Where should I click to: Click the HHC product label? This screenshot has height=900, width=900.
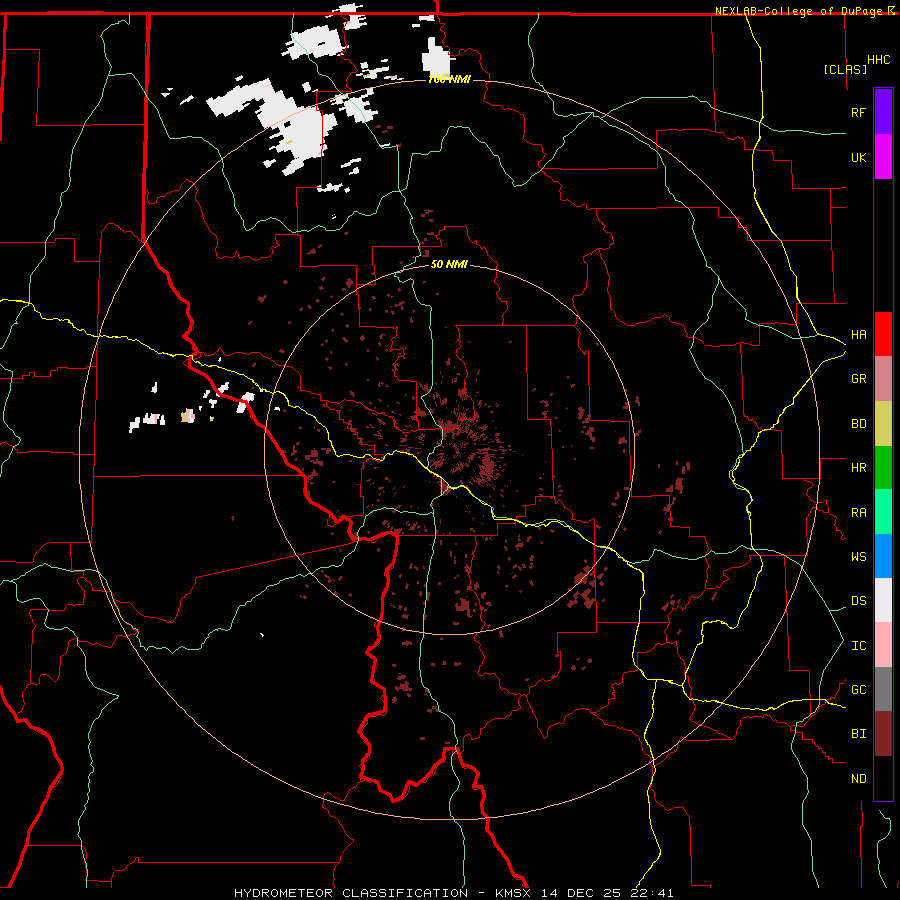(x=878, y=60)
